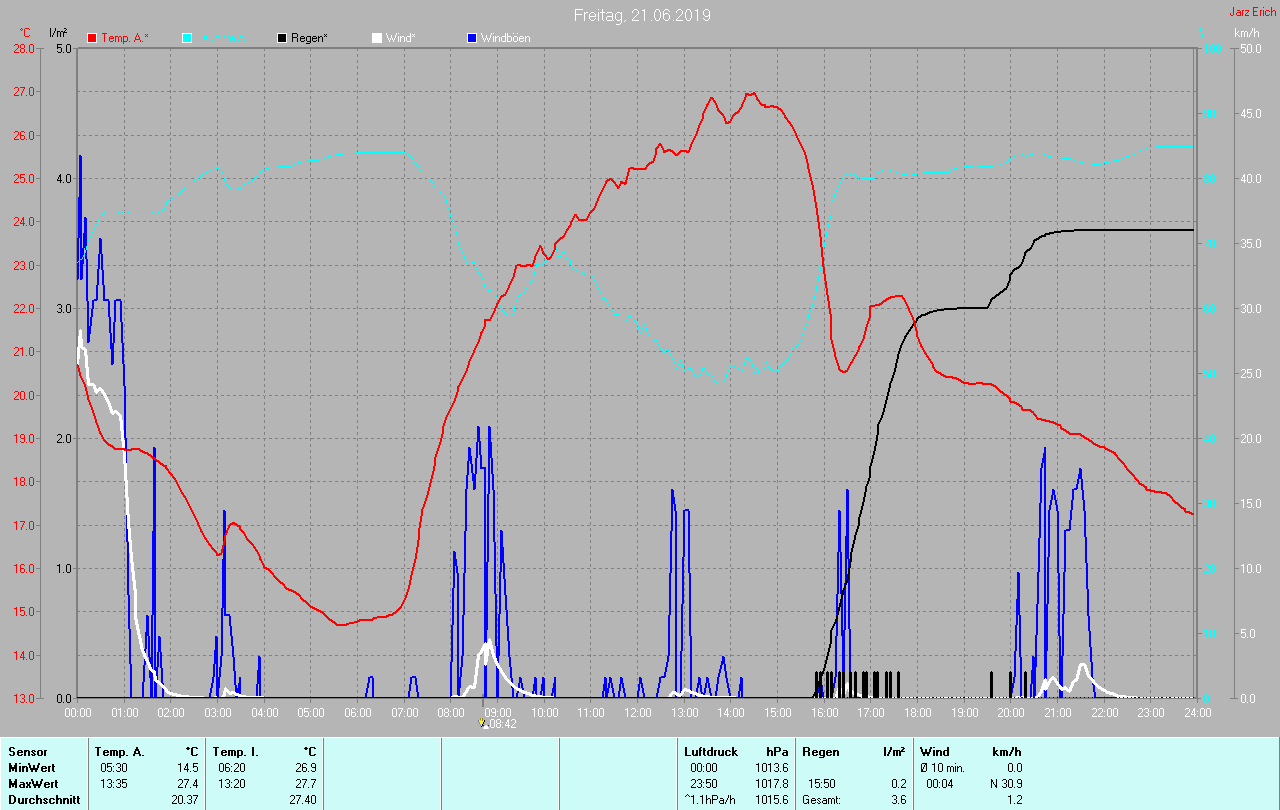The image size is (1280, 810).
Task: Click the blue Windböen legend square
Action: point(472,38)
